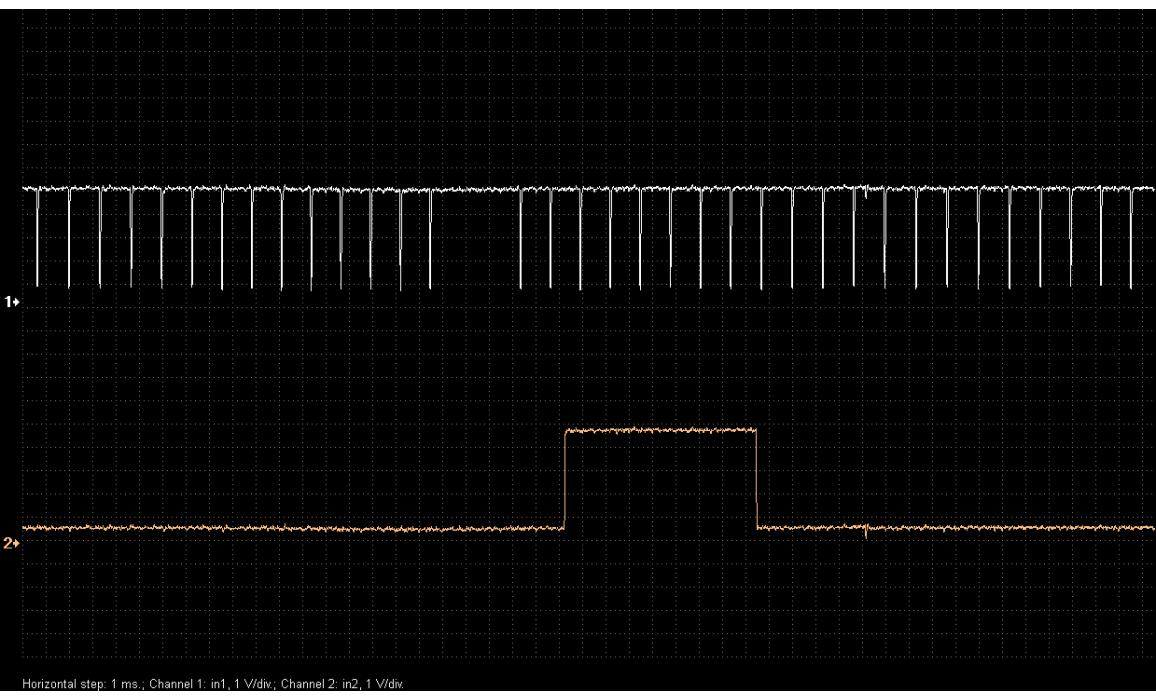This screenshot has height=700, width=1156.
Task: Click the white channel 1 high level above the gap
Action: (x=475, y=188)
